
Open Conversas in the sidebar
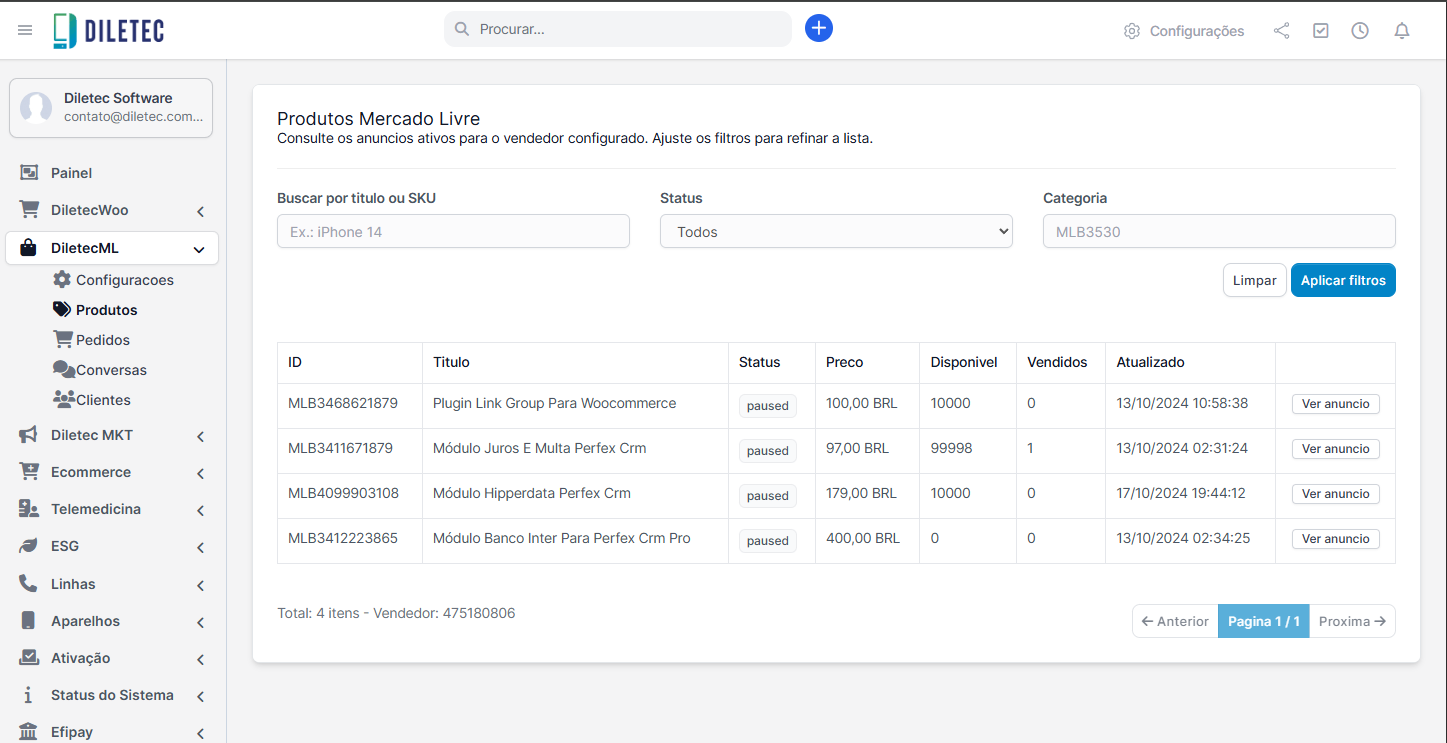[111, 370]
